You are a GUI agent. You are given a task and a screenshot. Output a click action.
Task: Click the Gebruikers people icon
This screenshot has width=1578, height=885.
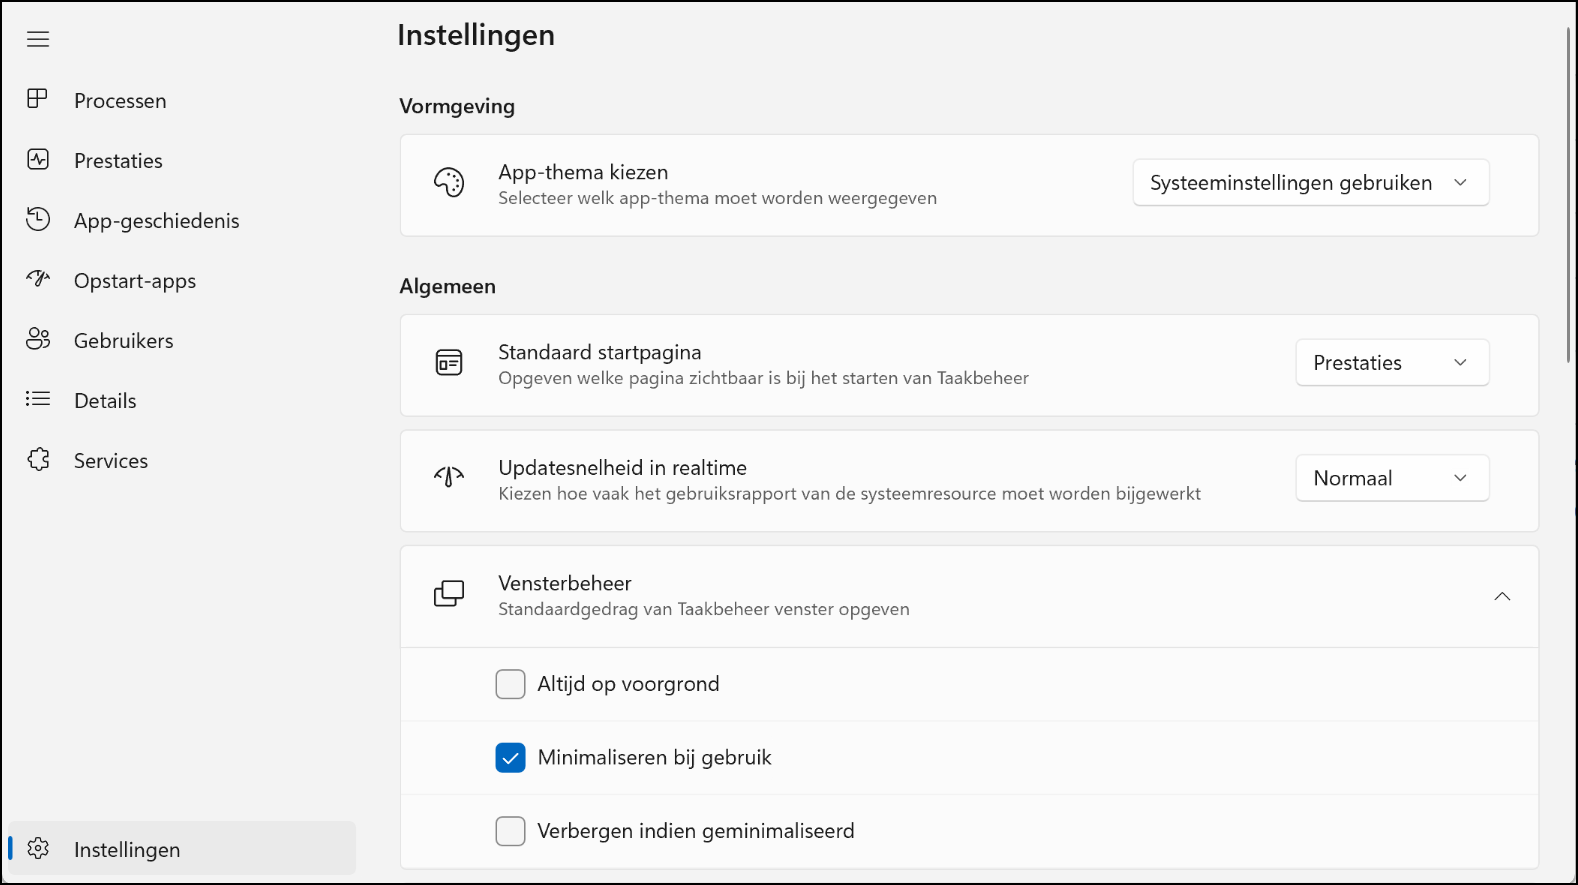(x=38, y=339)
